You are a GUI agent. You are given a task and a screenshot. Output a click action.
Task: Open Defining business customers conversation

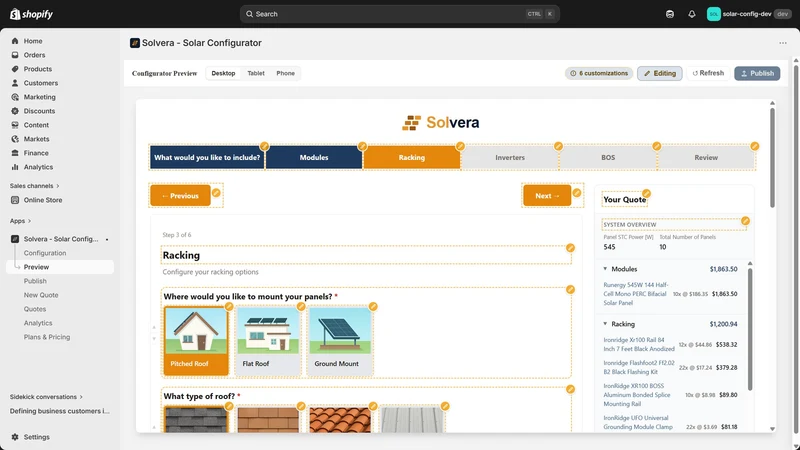point(59,411)
